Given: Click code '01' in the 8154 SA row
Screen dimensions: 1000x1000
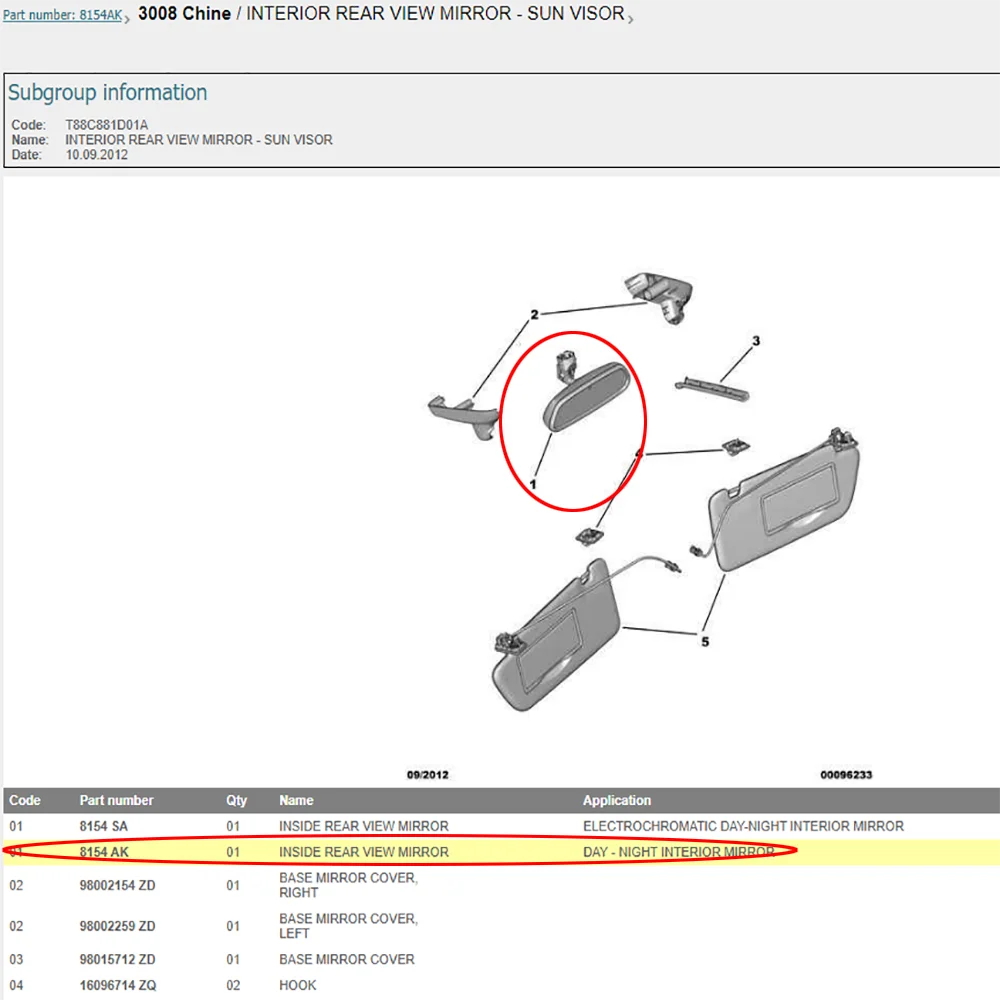Looking at the screenshot, I should pyautogui.click(x=17, y=827).
